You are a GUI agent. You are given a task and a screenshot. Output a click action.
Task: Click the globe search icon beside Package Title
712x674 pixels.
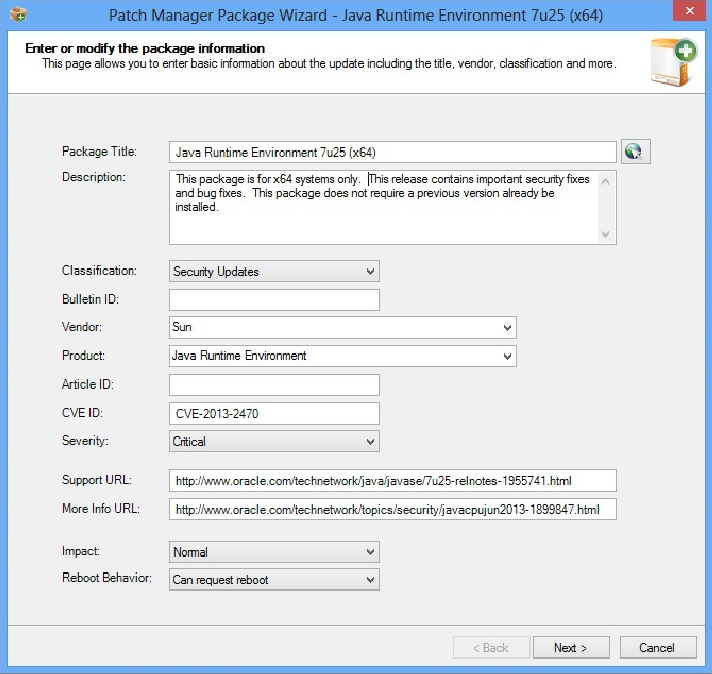635,151
